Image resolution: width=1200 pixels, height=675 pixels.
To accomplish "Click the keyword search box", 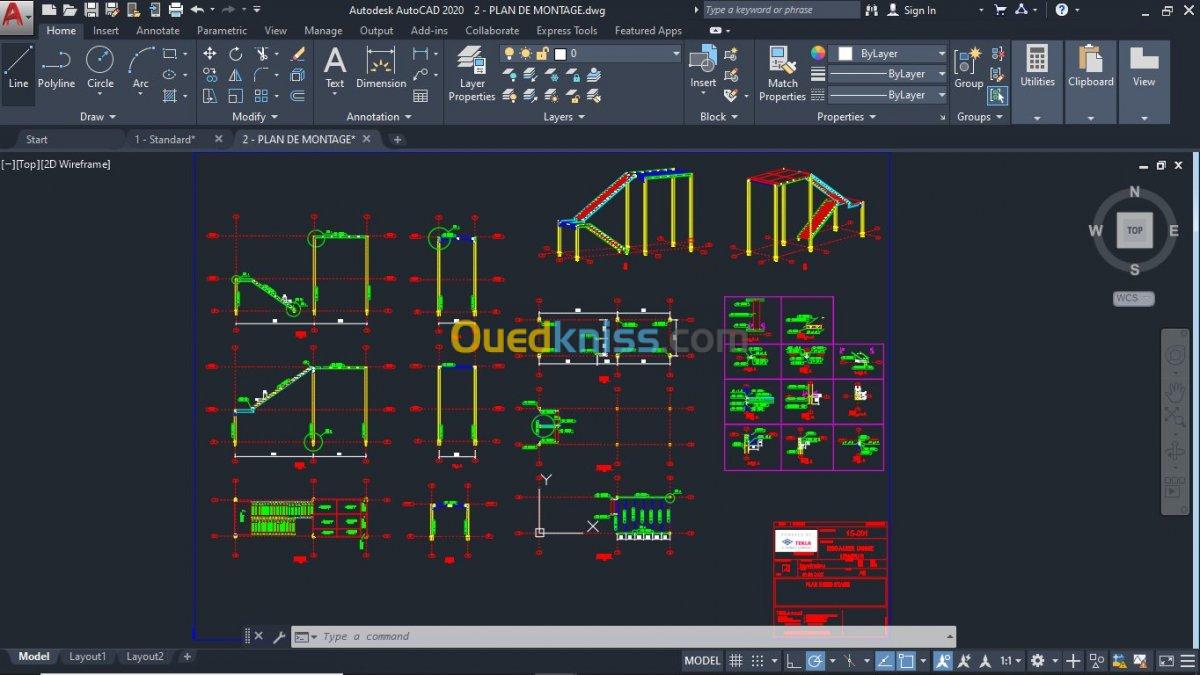I will click(x=781, y=10).
